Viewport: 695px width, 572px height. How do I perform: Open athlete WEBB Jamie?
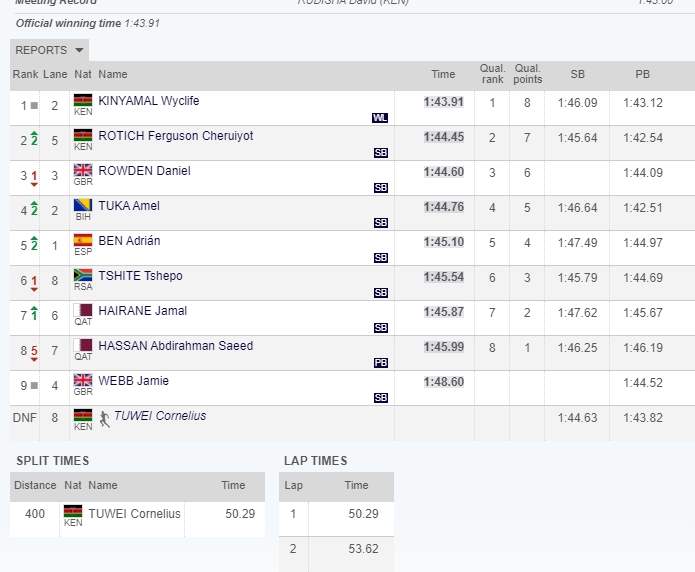133,381
